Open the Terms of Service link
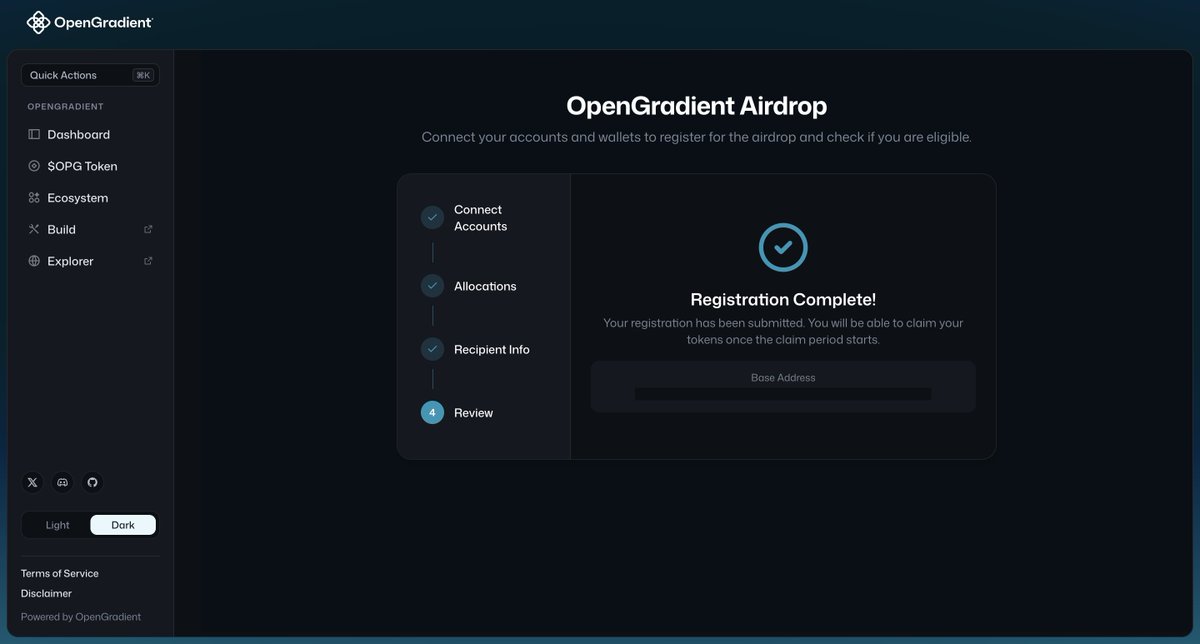Screen dimensions: 1200x644 [x=59, y=573]
